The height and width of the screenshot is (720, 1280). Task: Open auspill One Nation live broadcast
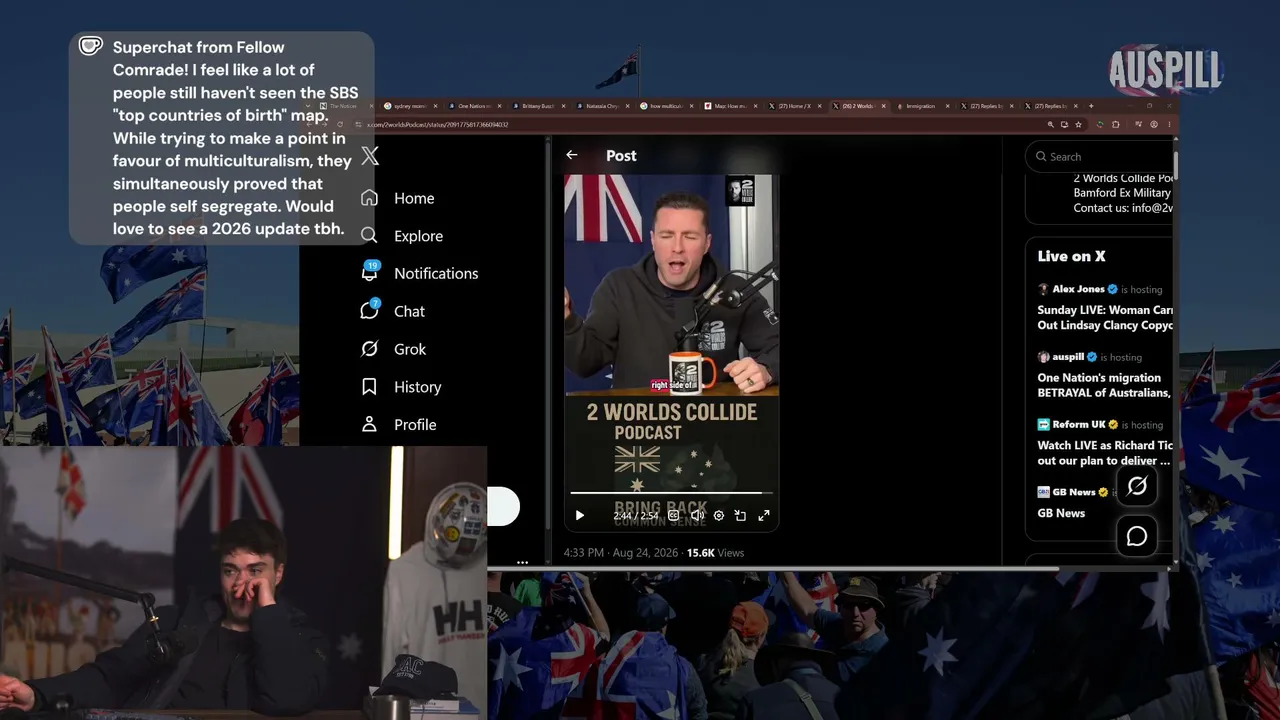click(1105, 375)
